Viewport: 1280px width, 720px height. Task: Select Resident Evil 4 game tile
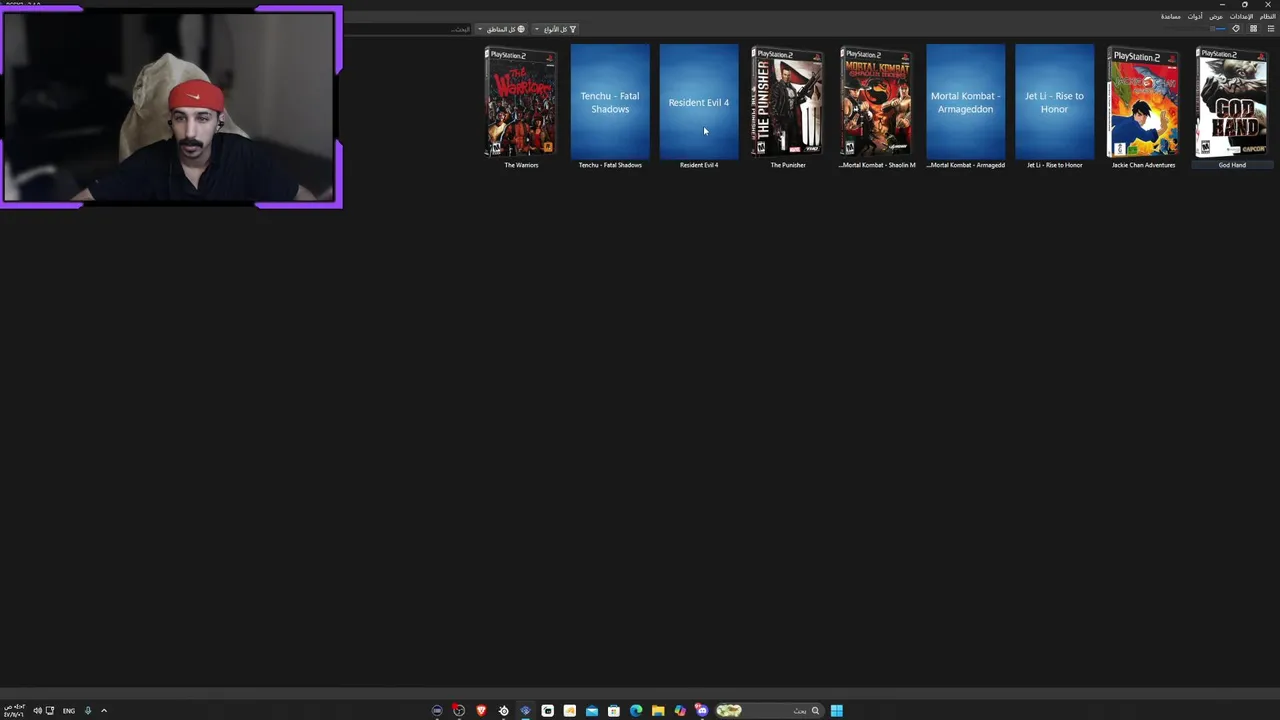(699, 102)
